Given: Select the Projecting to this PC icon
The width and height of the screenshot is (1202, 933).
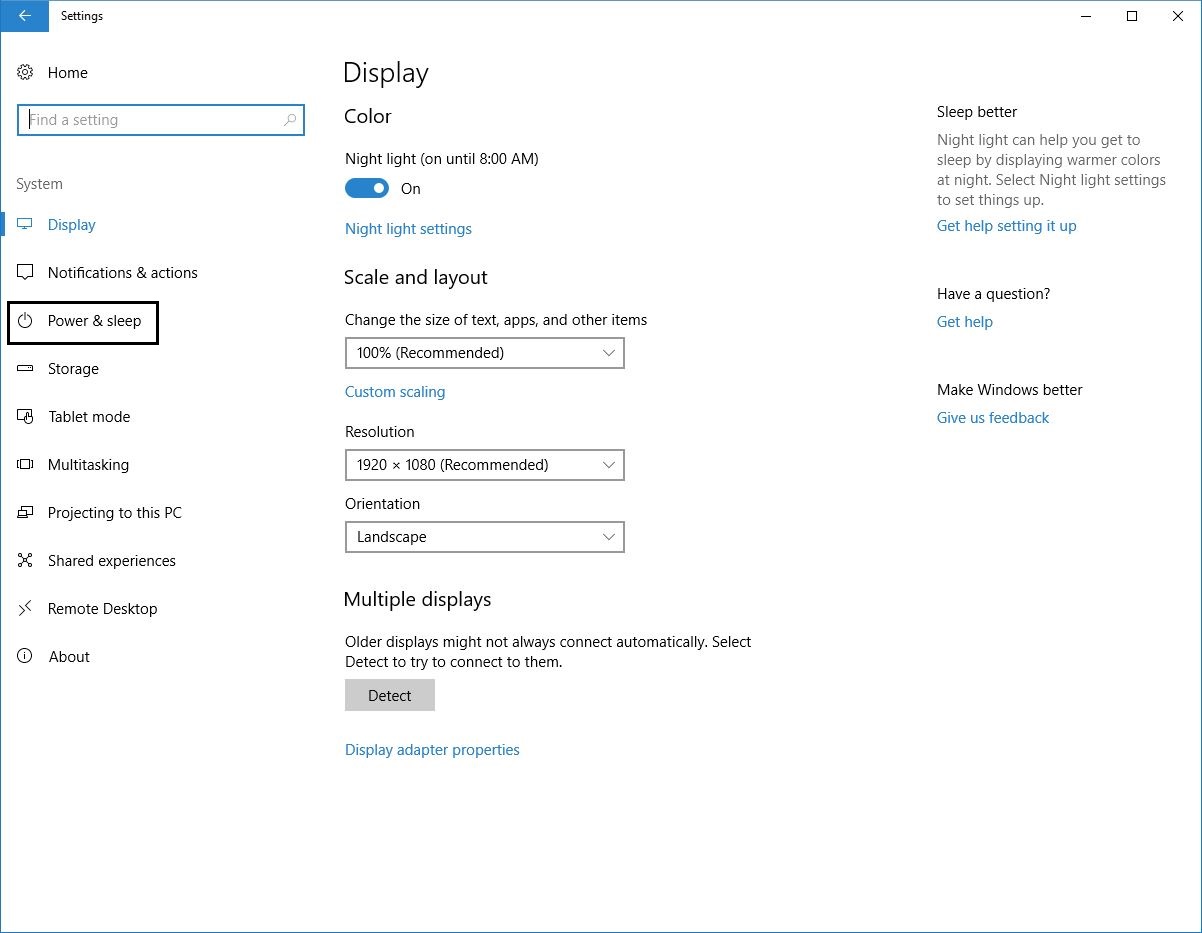Looking at the screenshot, I should [25, 513].
